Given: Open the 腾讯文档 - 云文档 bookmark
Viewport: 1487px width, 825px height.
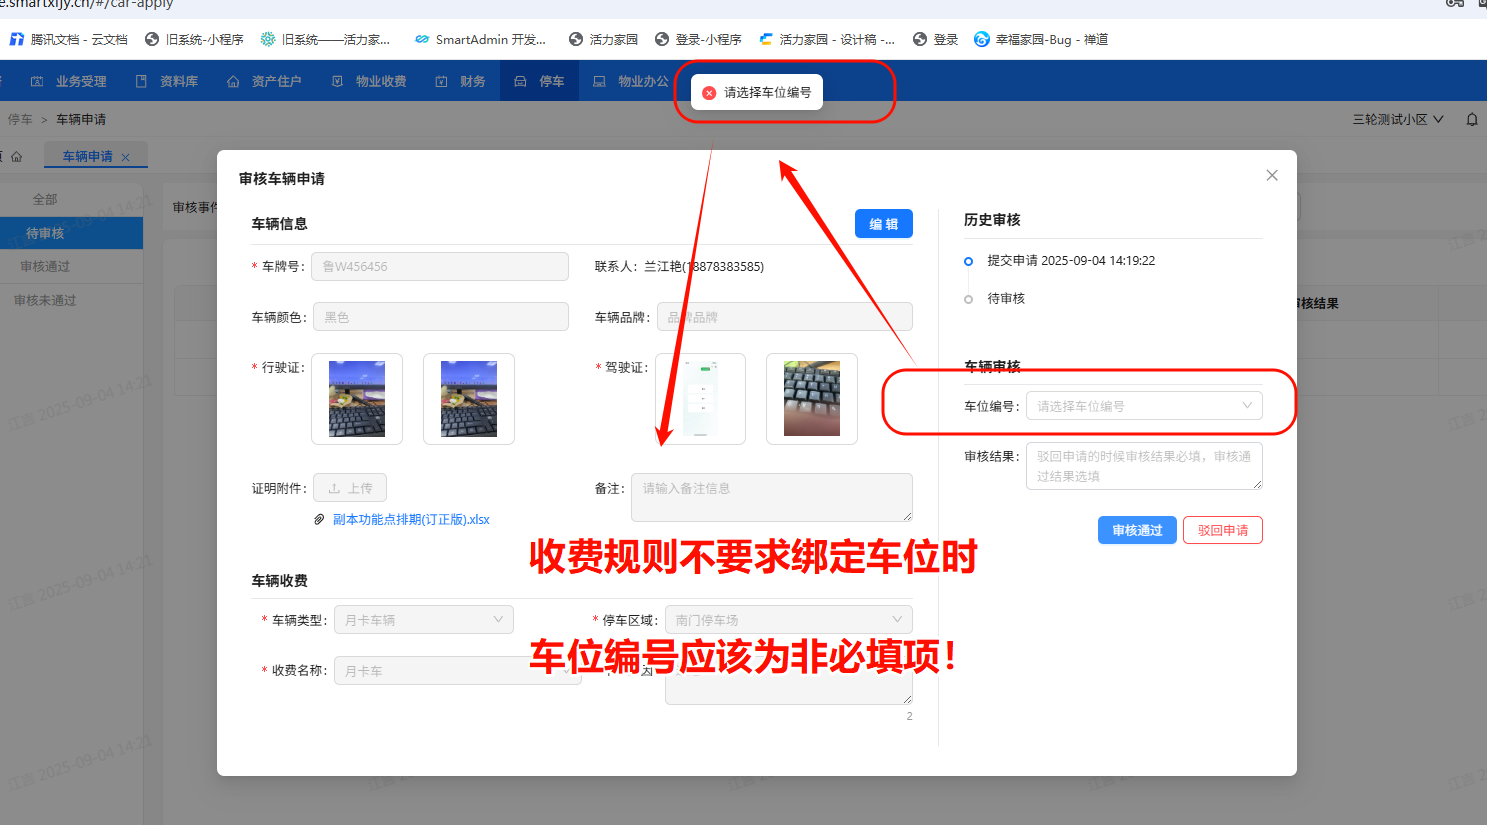Looking at the screenshot, I should pyautogui.click(x=69, y=40).
